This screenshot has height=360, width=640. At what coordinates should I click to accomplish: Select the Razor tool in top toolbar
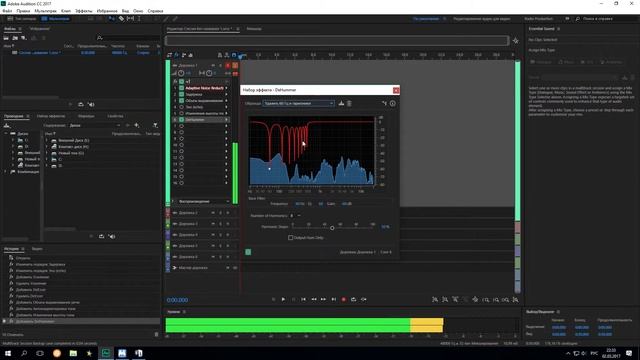point(121,19)
